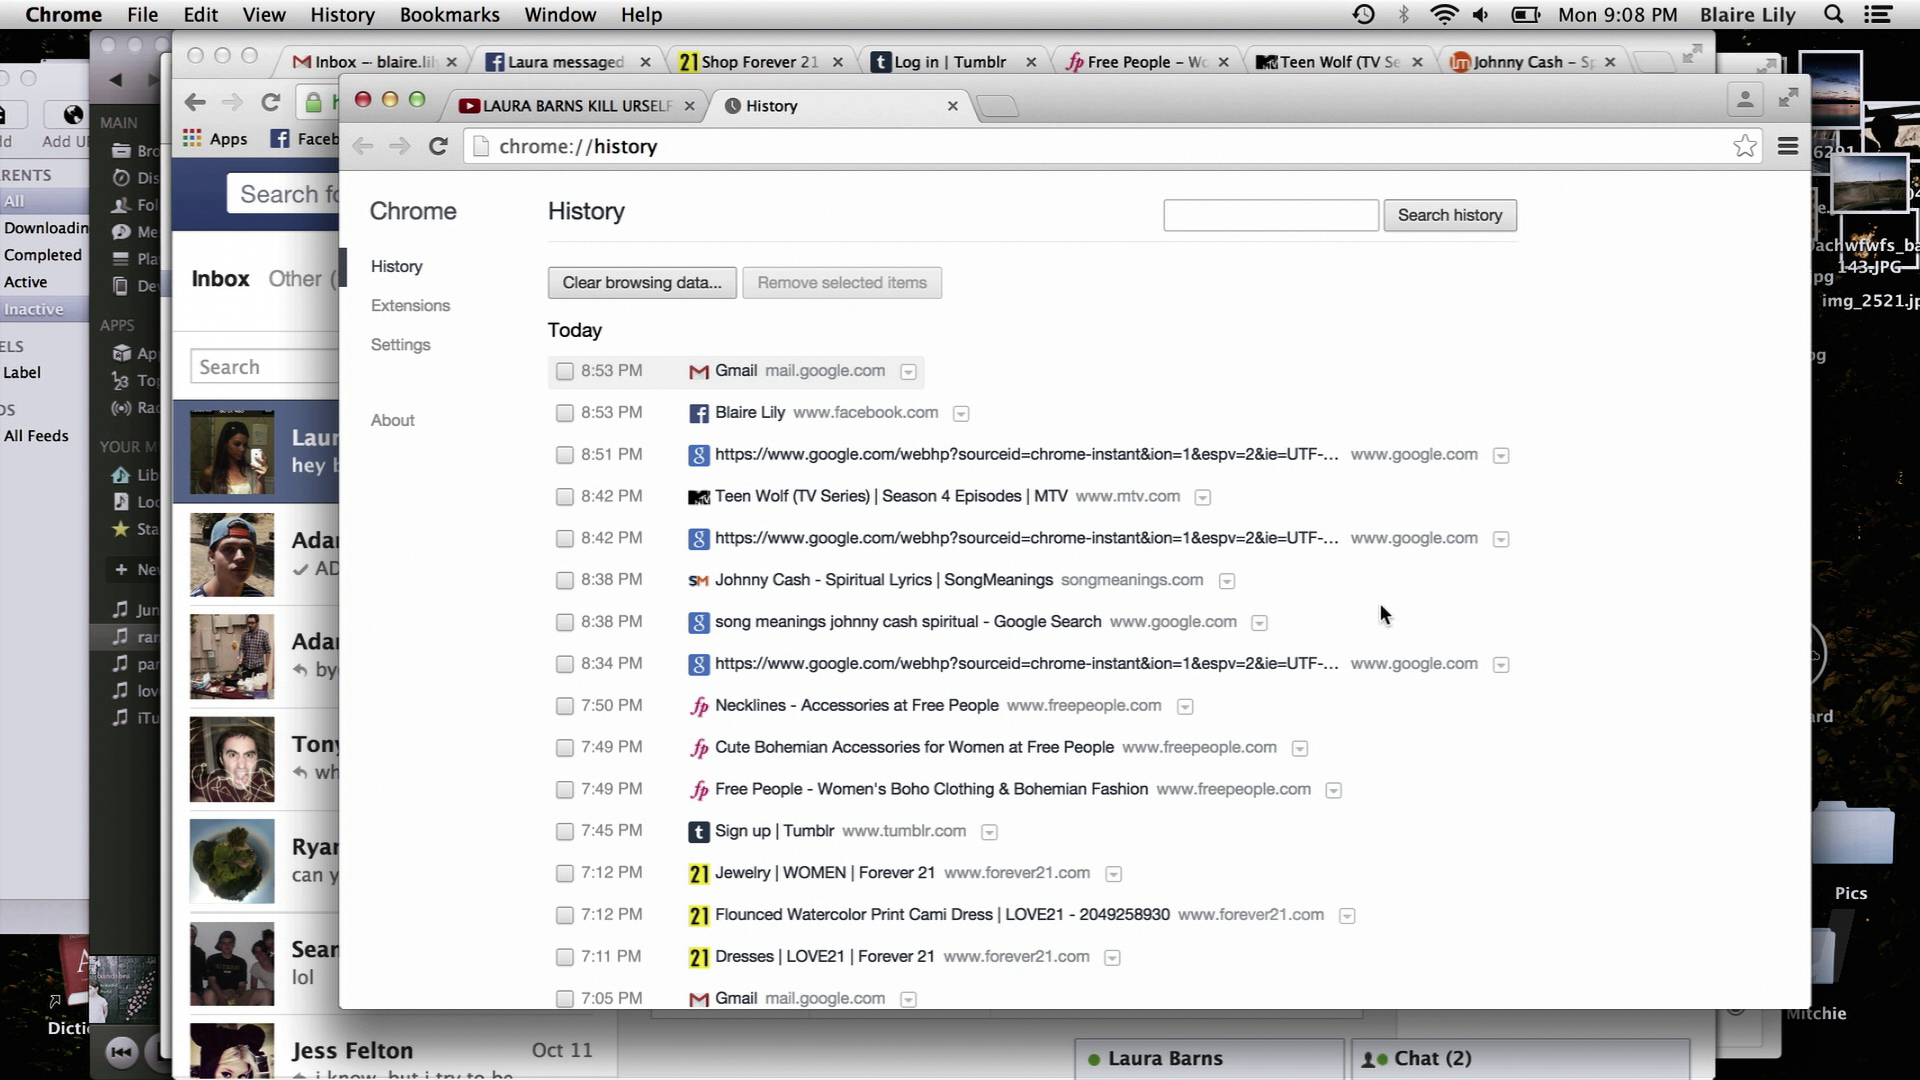Open Settings in Chrome sidebar
The width and height of the screenshot is (1920, 1080).
(401, 345)
